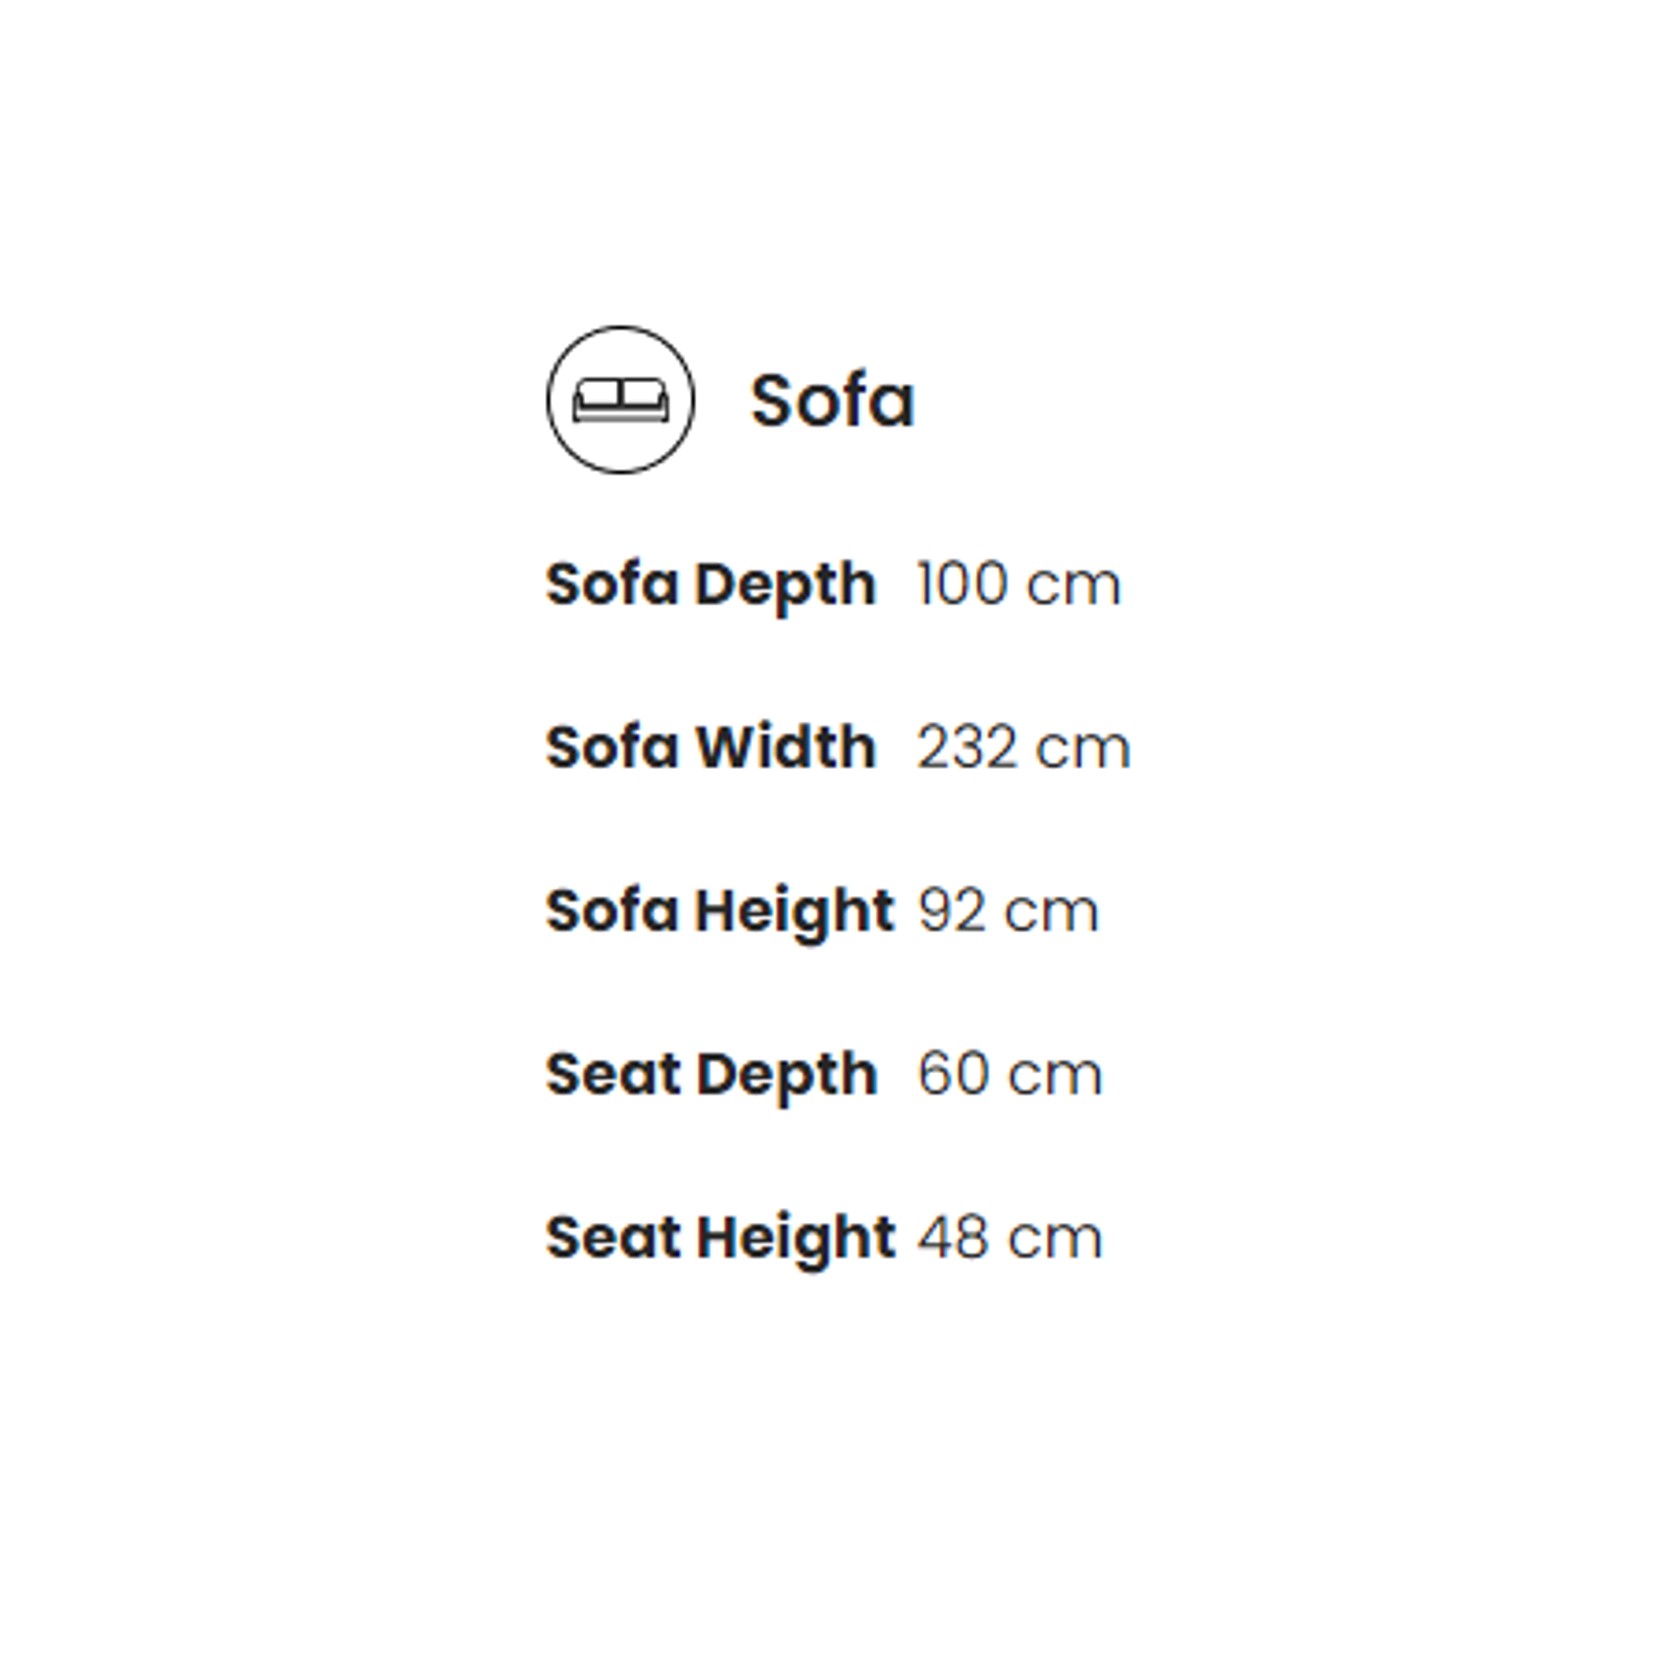Select the Sofa Depth label
Viewport: 1676px width, 1676px height.
[x=710, y=585]
